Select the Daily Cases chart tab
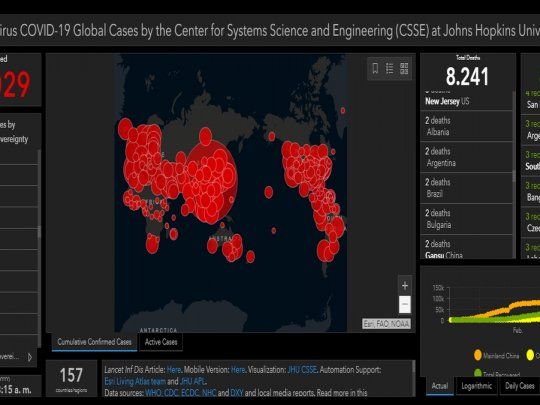 coord(519,386)
